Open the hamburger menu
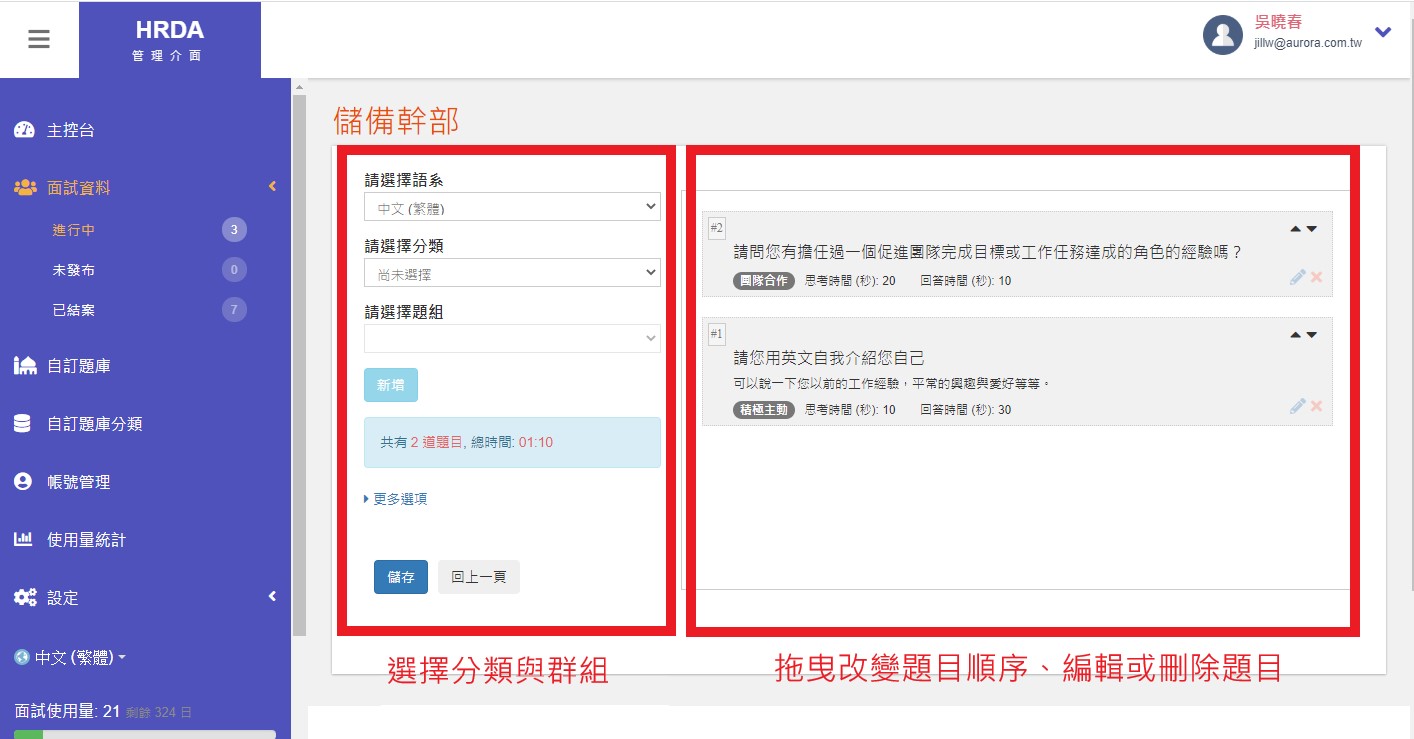 coord(39,40)
